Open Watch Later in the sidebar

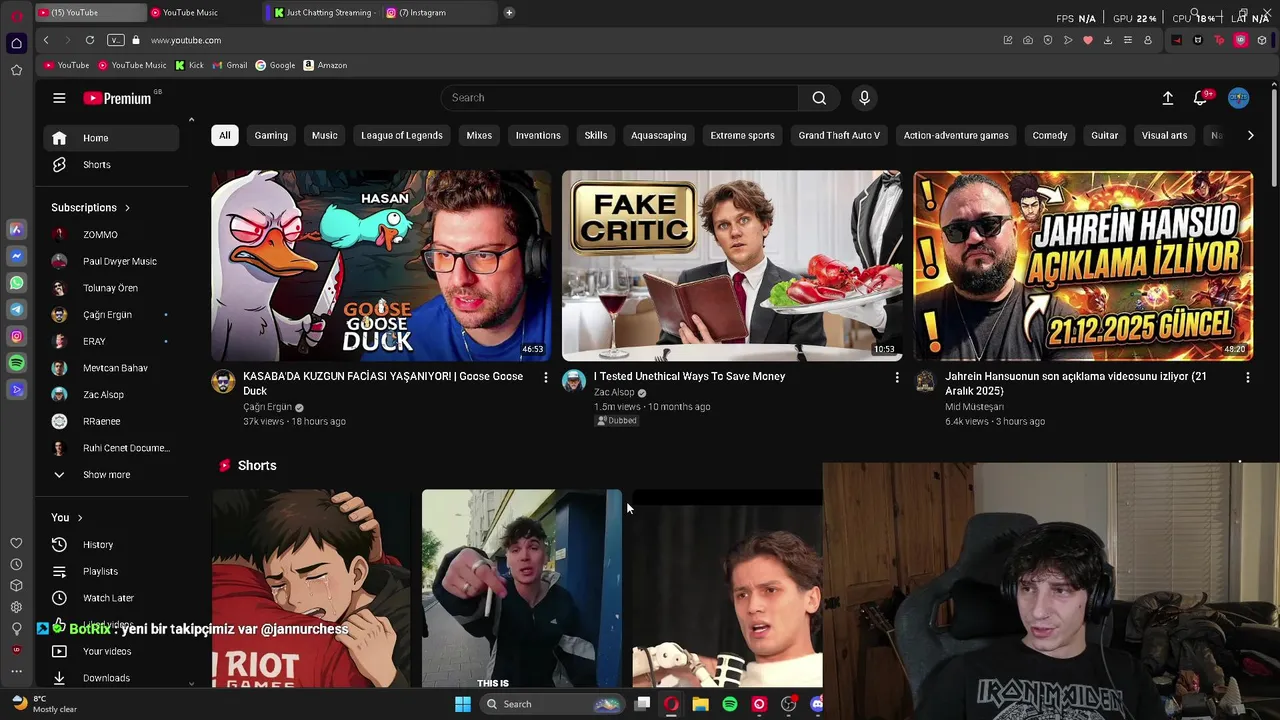111,598
